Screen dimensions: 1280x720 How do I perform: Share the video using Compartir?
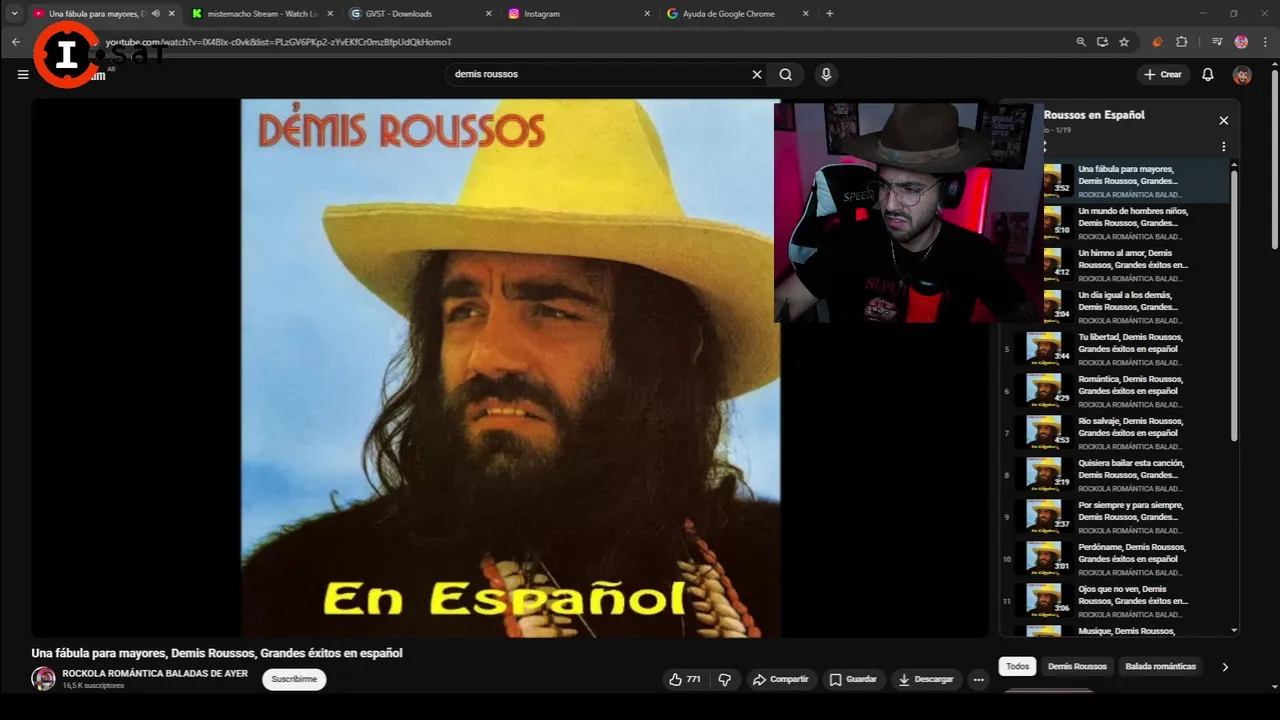[x=780, y=679]
